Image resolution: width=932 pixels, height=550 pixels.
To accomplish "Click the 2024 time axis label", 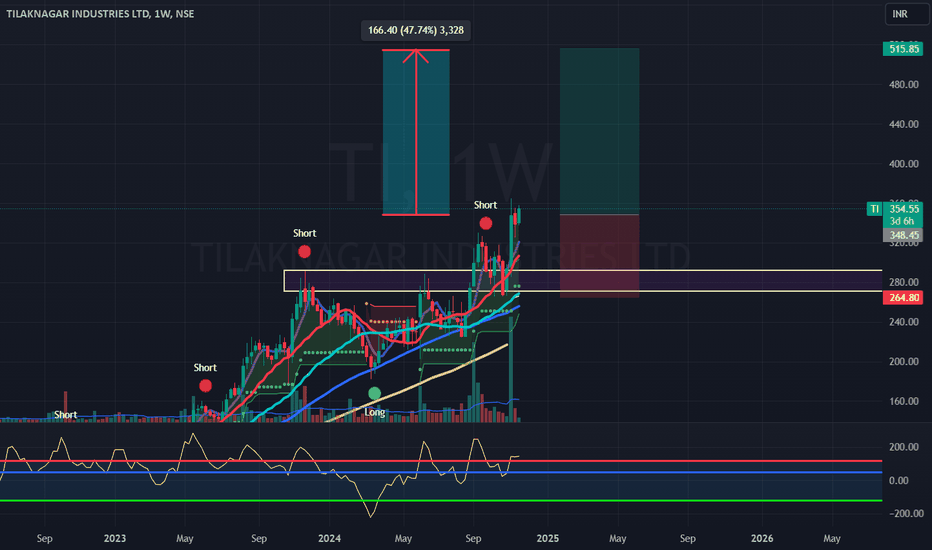I will [x=329, y=538].
